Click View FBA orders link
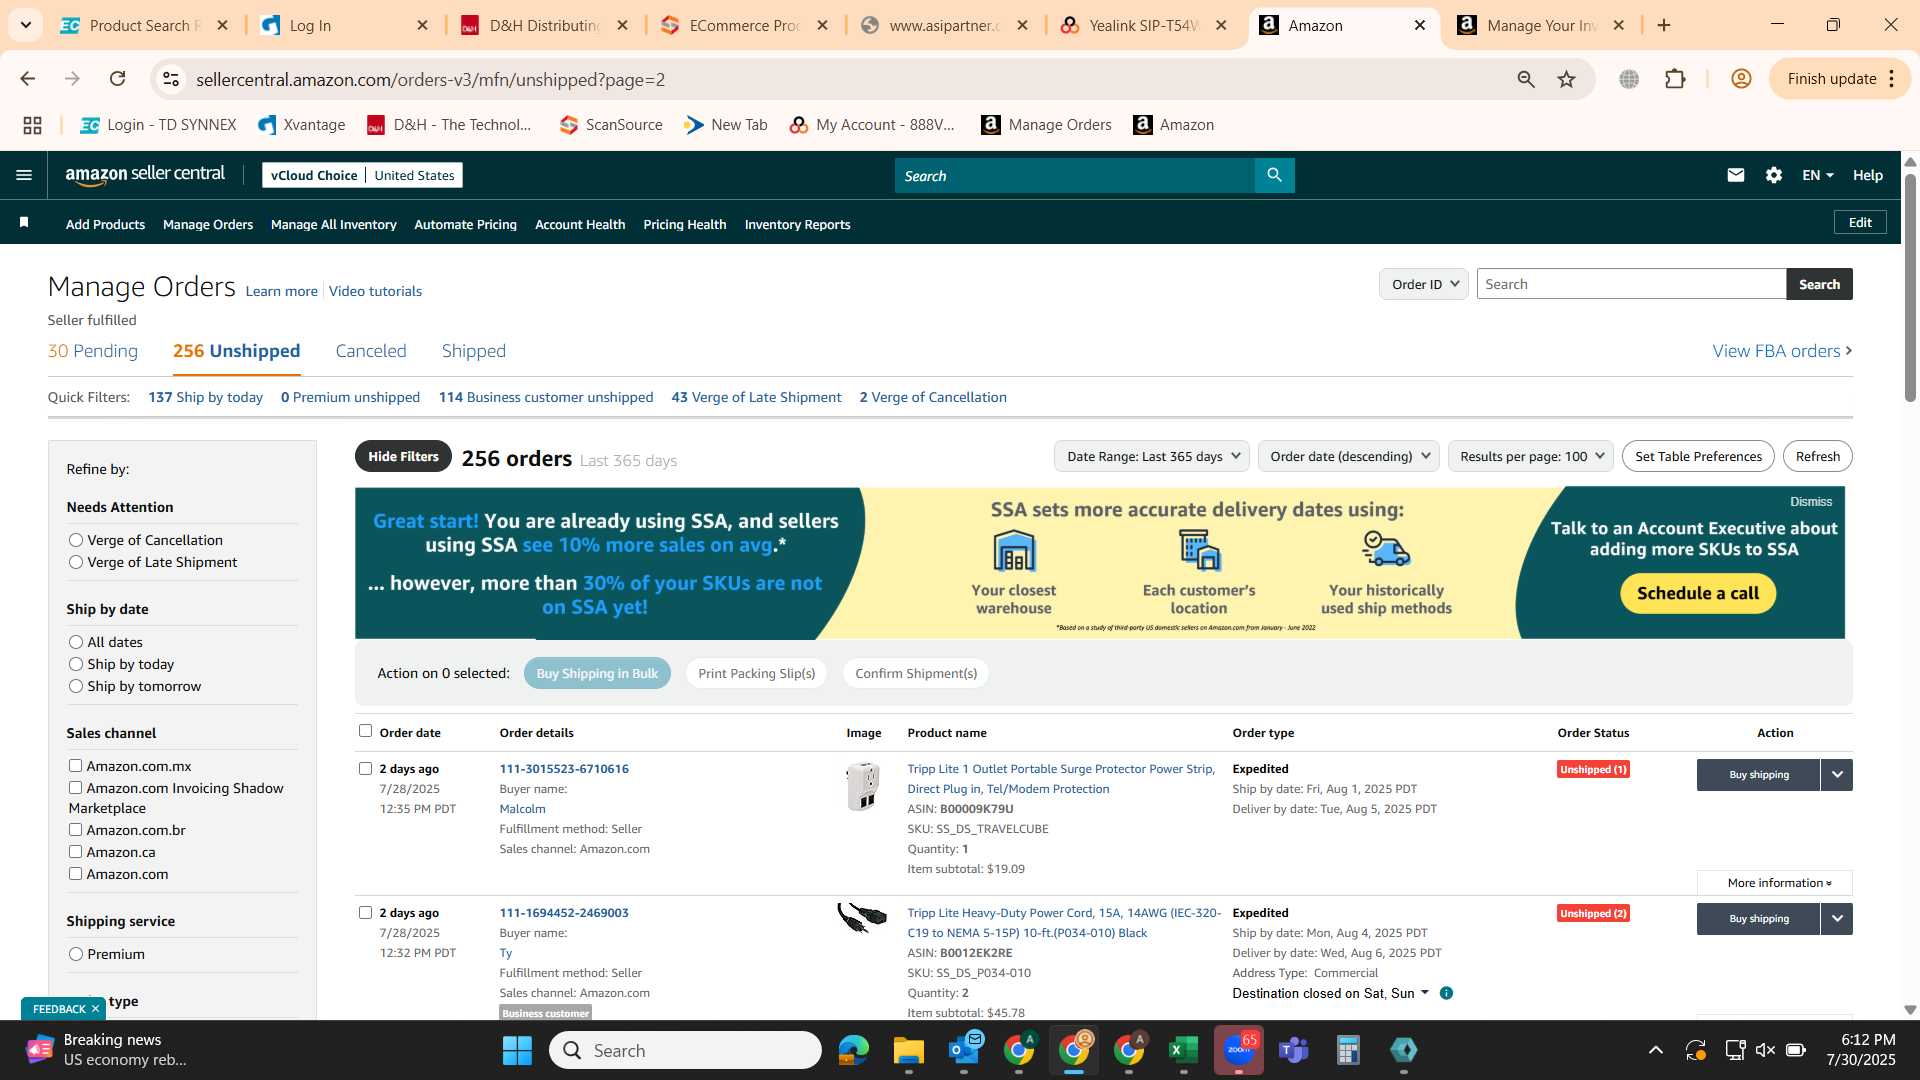The image size is (1920, 1080). coord(1782,351)
